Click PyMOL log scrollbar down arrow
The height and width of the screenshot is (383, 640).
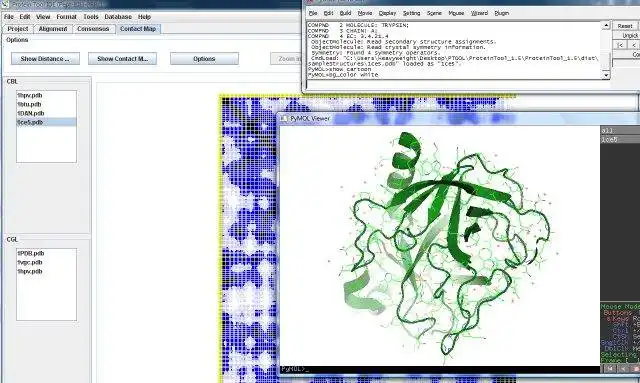606,75
